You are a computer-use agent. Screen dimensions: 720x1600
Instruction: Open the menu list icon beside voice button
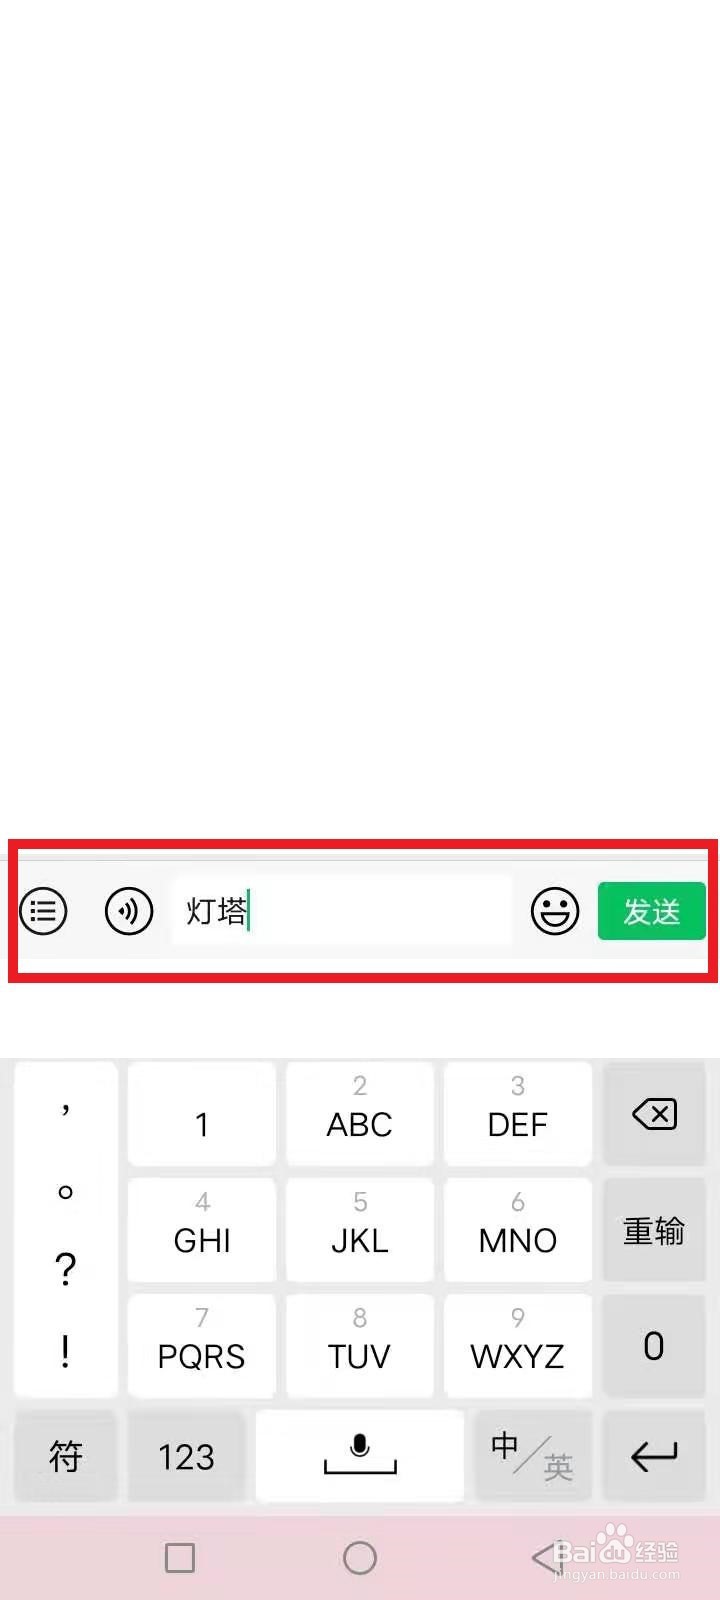point(43,911)
